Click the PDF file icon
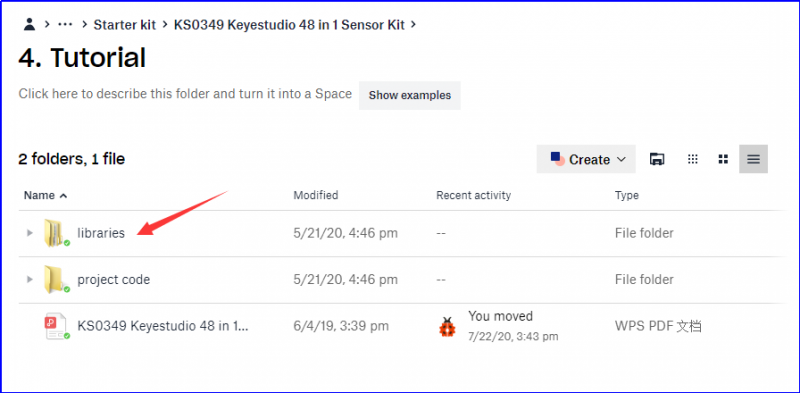The image size is (800, 393). point(56,326)
